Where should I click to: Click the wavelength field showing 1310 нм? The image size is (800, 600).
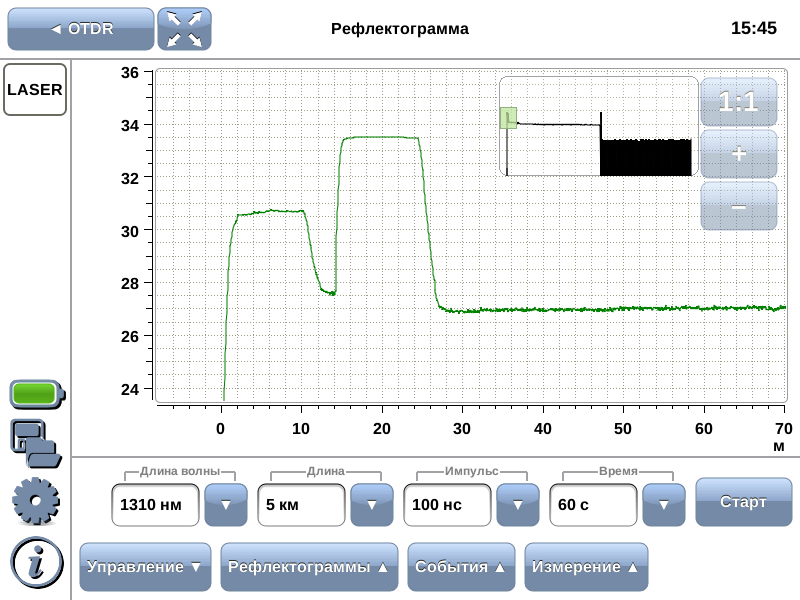click(x=155, y=505)
